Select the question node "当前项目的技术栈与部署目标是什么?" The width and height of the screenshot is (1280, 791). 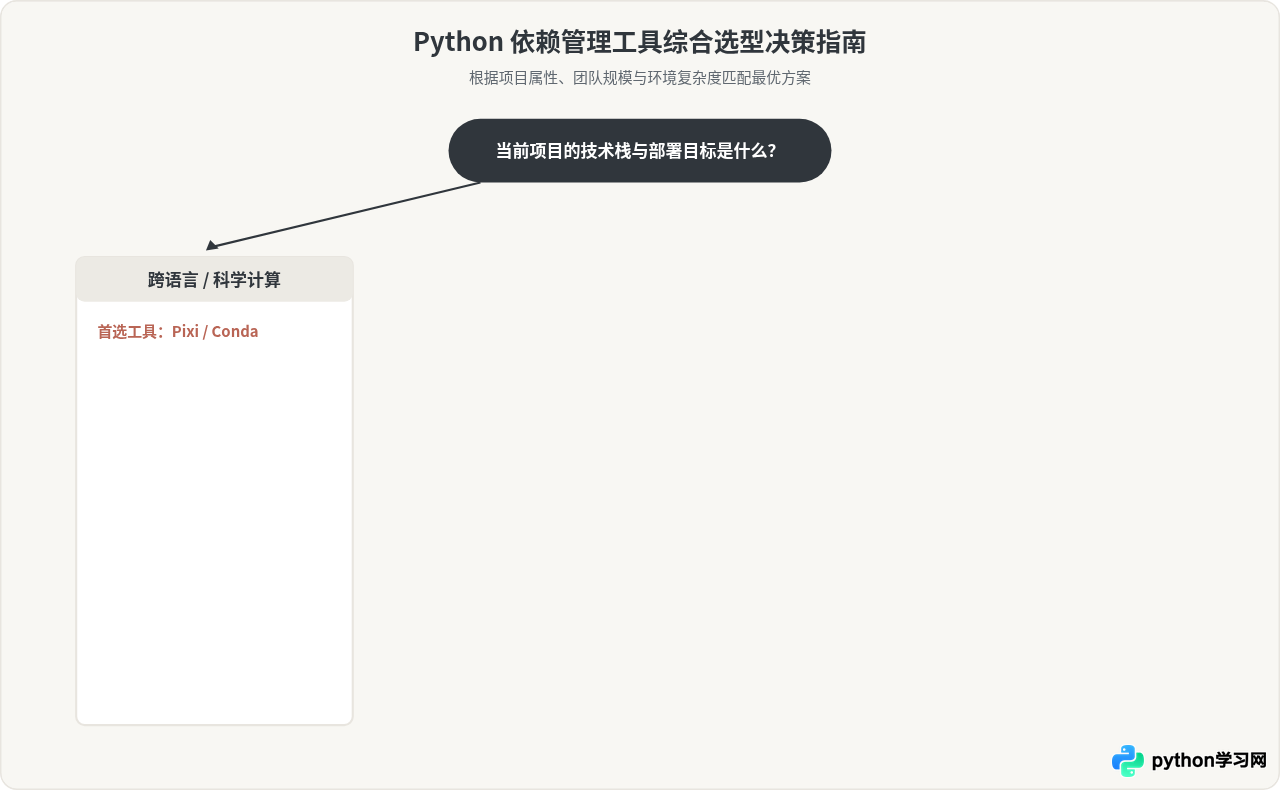click(640, 151)
